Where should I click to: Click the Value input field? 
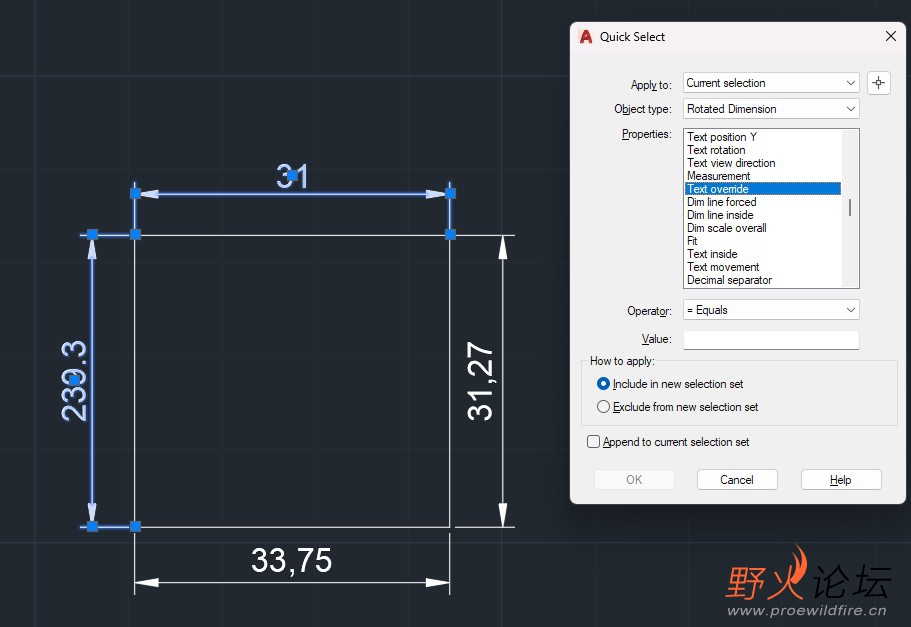tap(771, 339)
